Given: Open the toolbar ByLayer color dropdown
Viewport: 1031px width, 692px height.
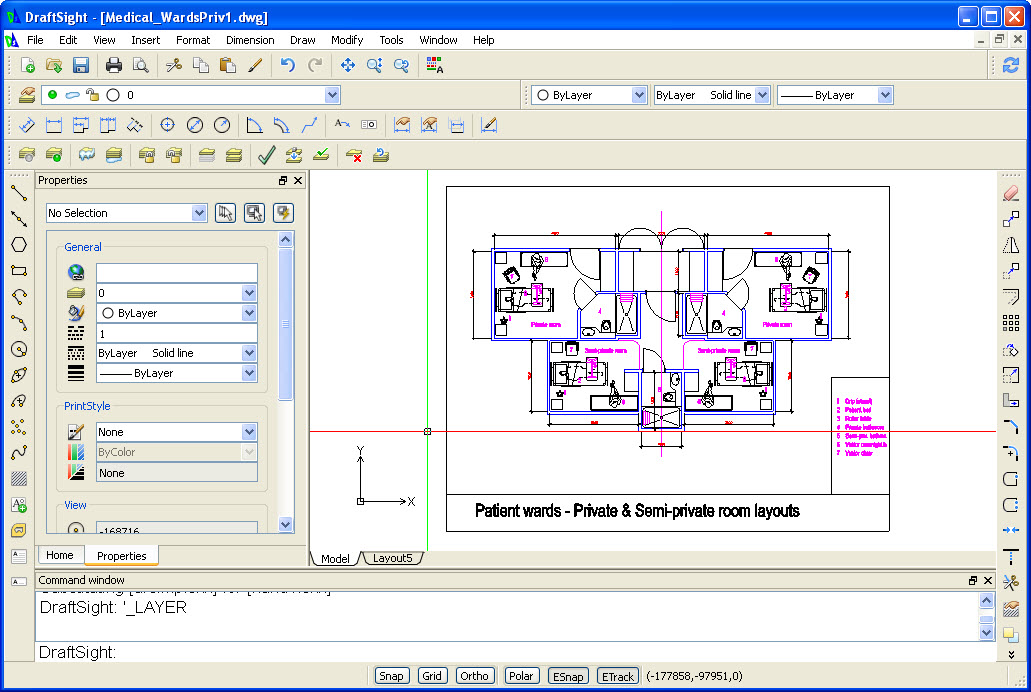Looking at the screenshot, I should pyautogui.click(x=638, y=95).
